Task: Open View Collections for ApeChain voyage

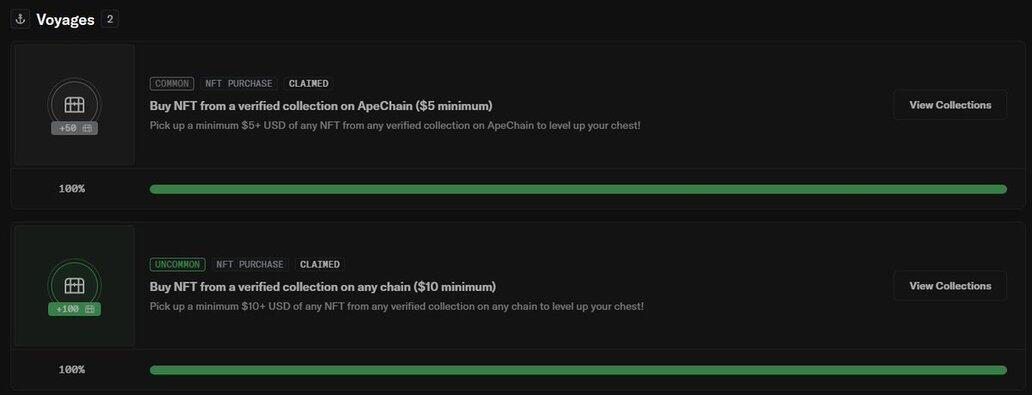Action: point(950,105)
